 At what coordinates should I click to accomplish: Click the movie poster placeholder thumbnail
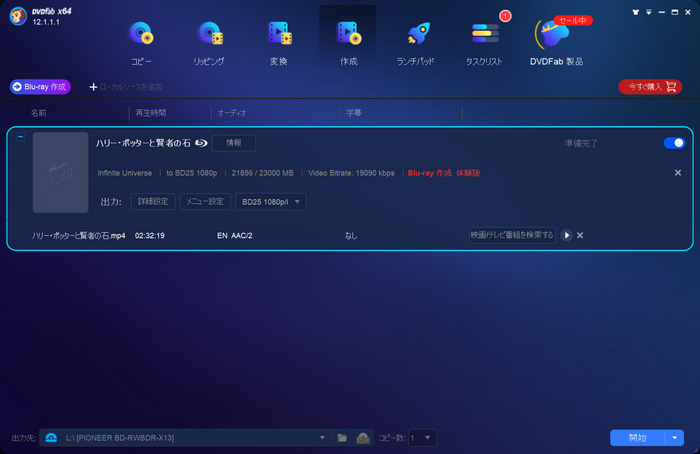(x=61, y=172)
